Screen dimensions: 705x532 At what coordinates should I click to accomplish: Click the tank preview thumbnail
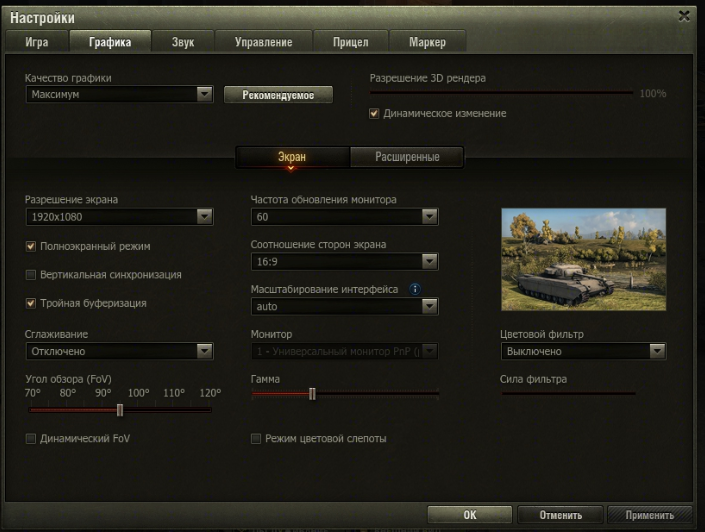[x=584, y=259]
